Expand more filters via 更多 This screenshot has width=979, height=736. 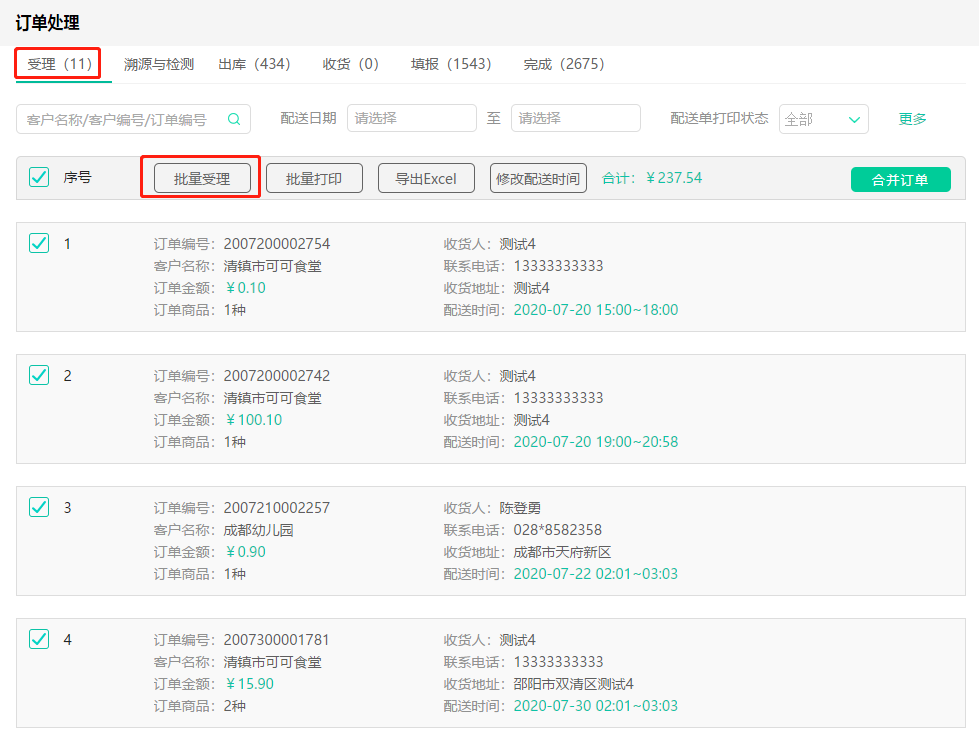tap(912, 119)
